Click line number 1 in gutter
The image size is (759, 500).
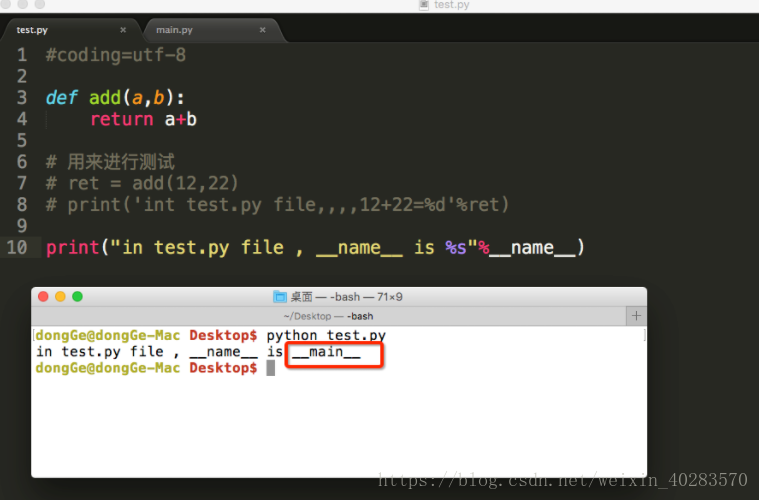(x=22, y=55)
